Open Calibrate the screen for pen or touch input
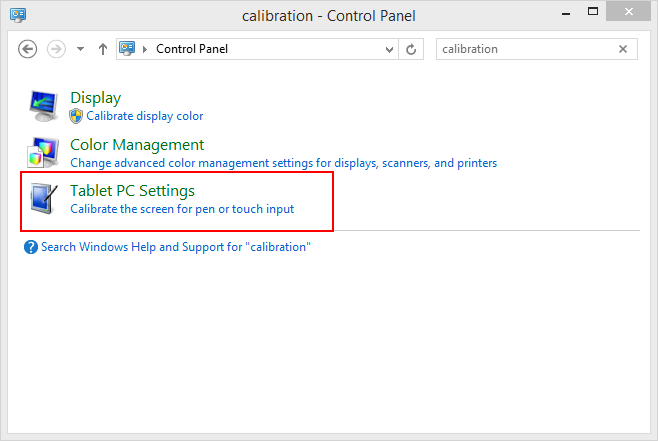The image size is (658, 441). point(182,209)
